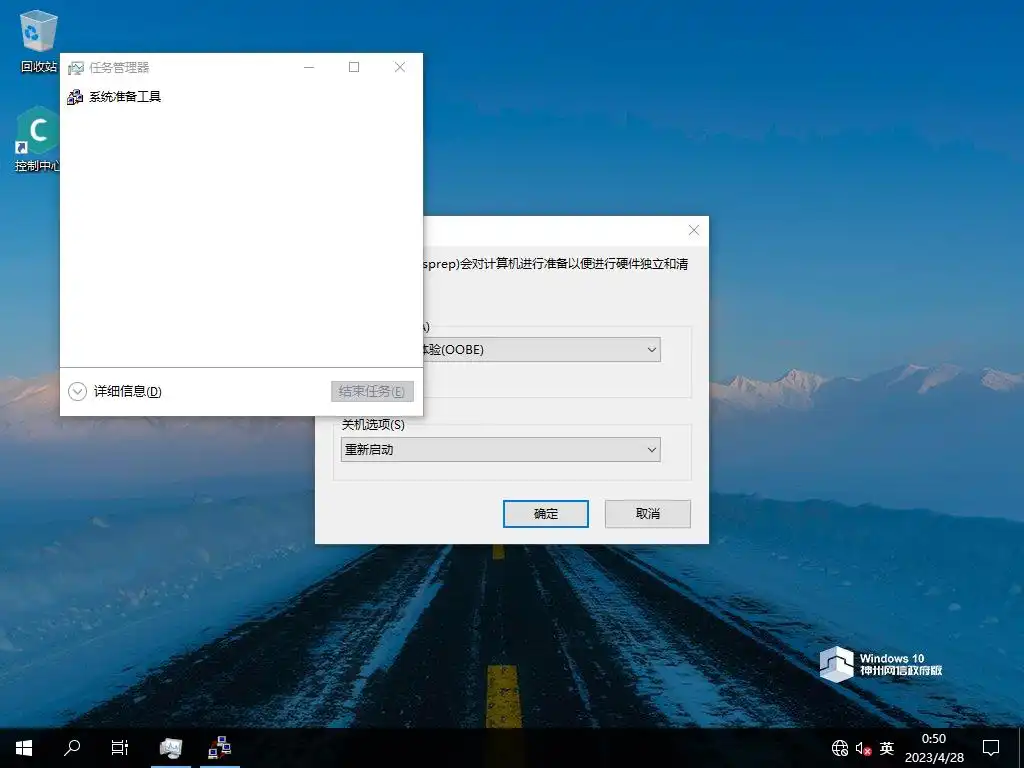Click 取消 in the Sysprep dialog
The height and width of the screenshot is (768, 1024).
(x=647, y=514)
